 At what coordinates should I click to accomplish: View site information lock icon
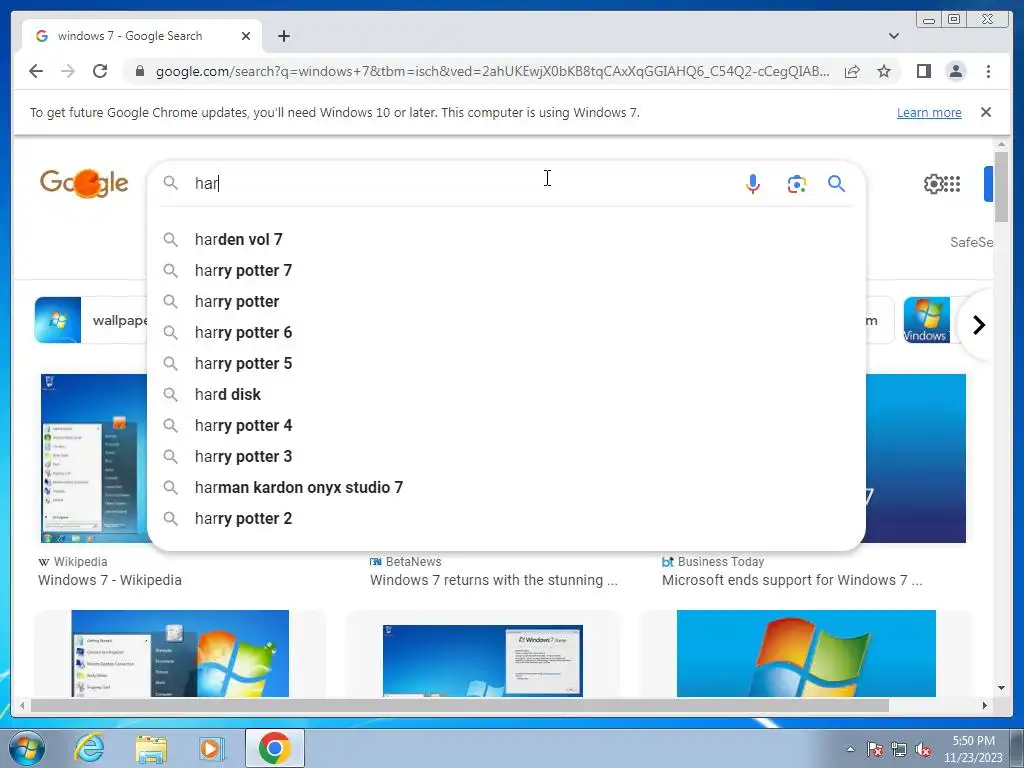pos(139,71)
